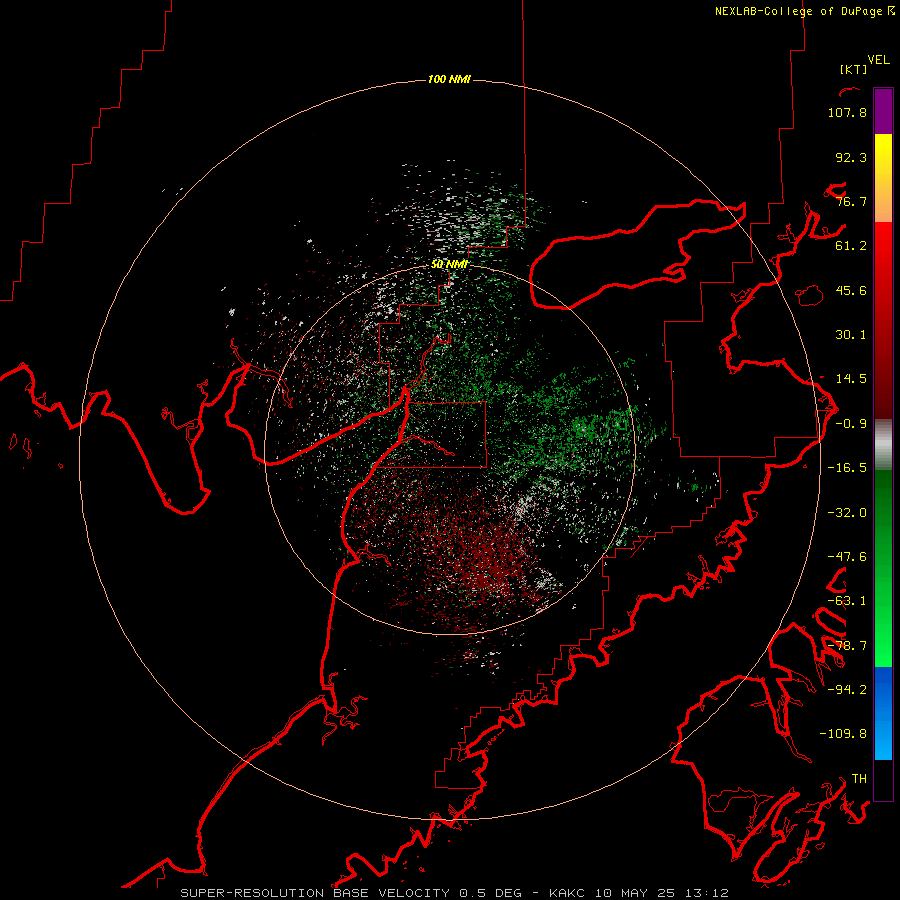Click the -0.9 velocity scale value
900x900 pixels.
pyautogui.click(x=851, y=424)
